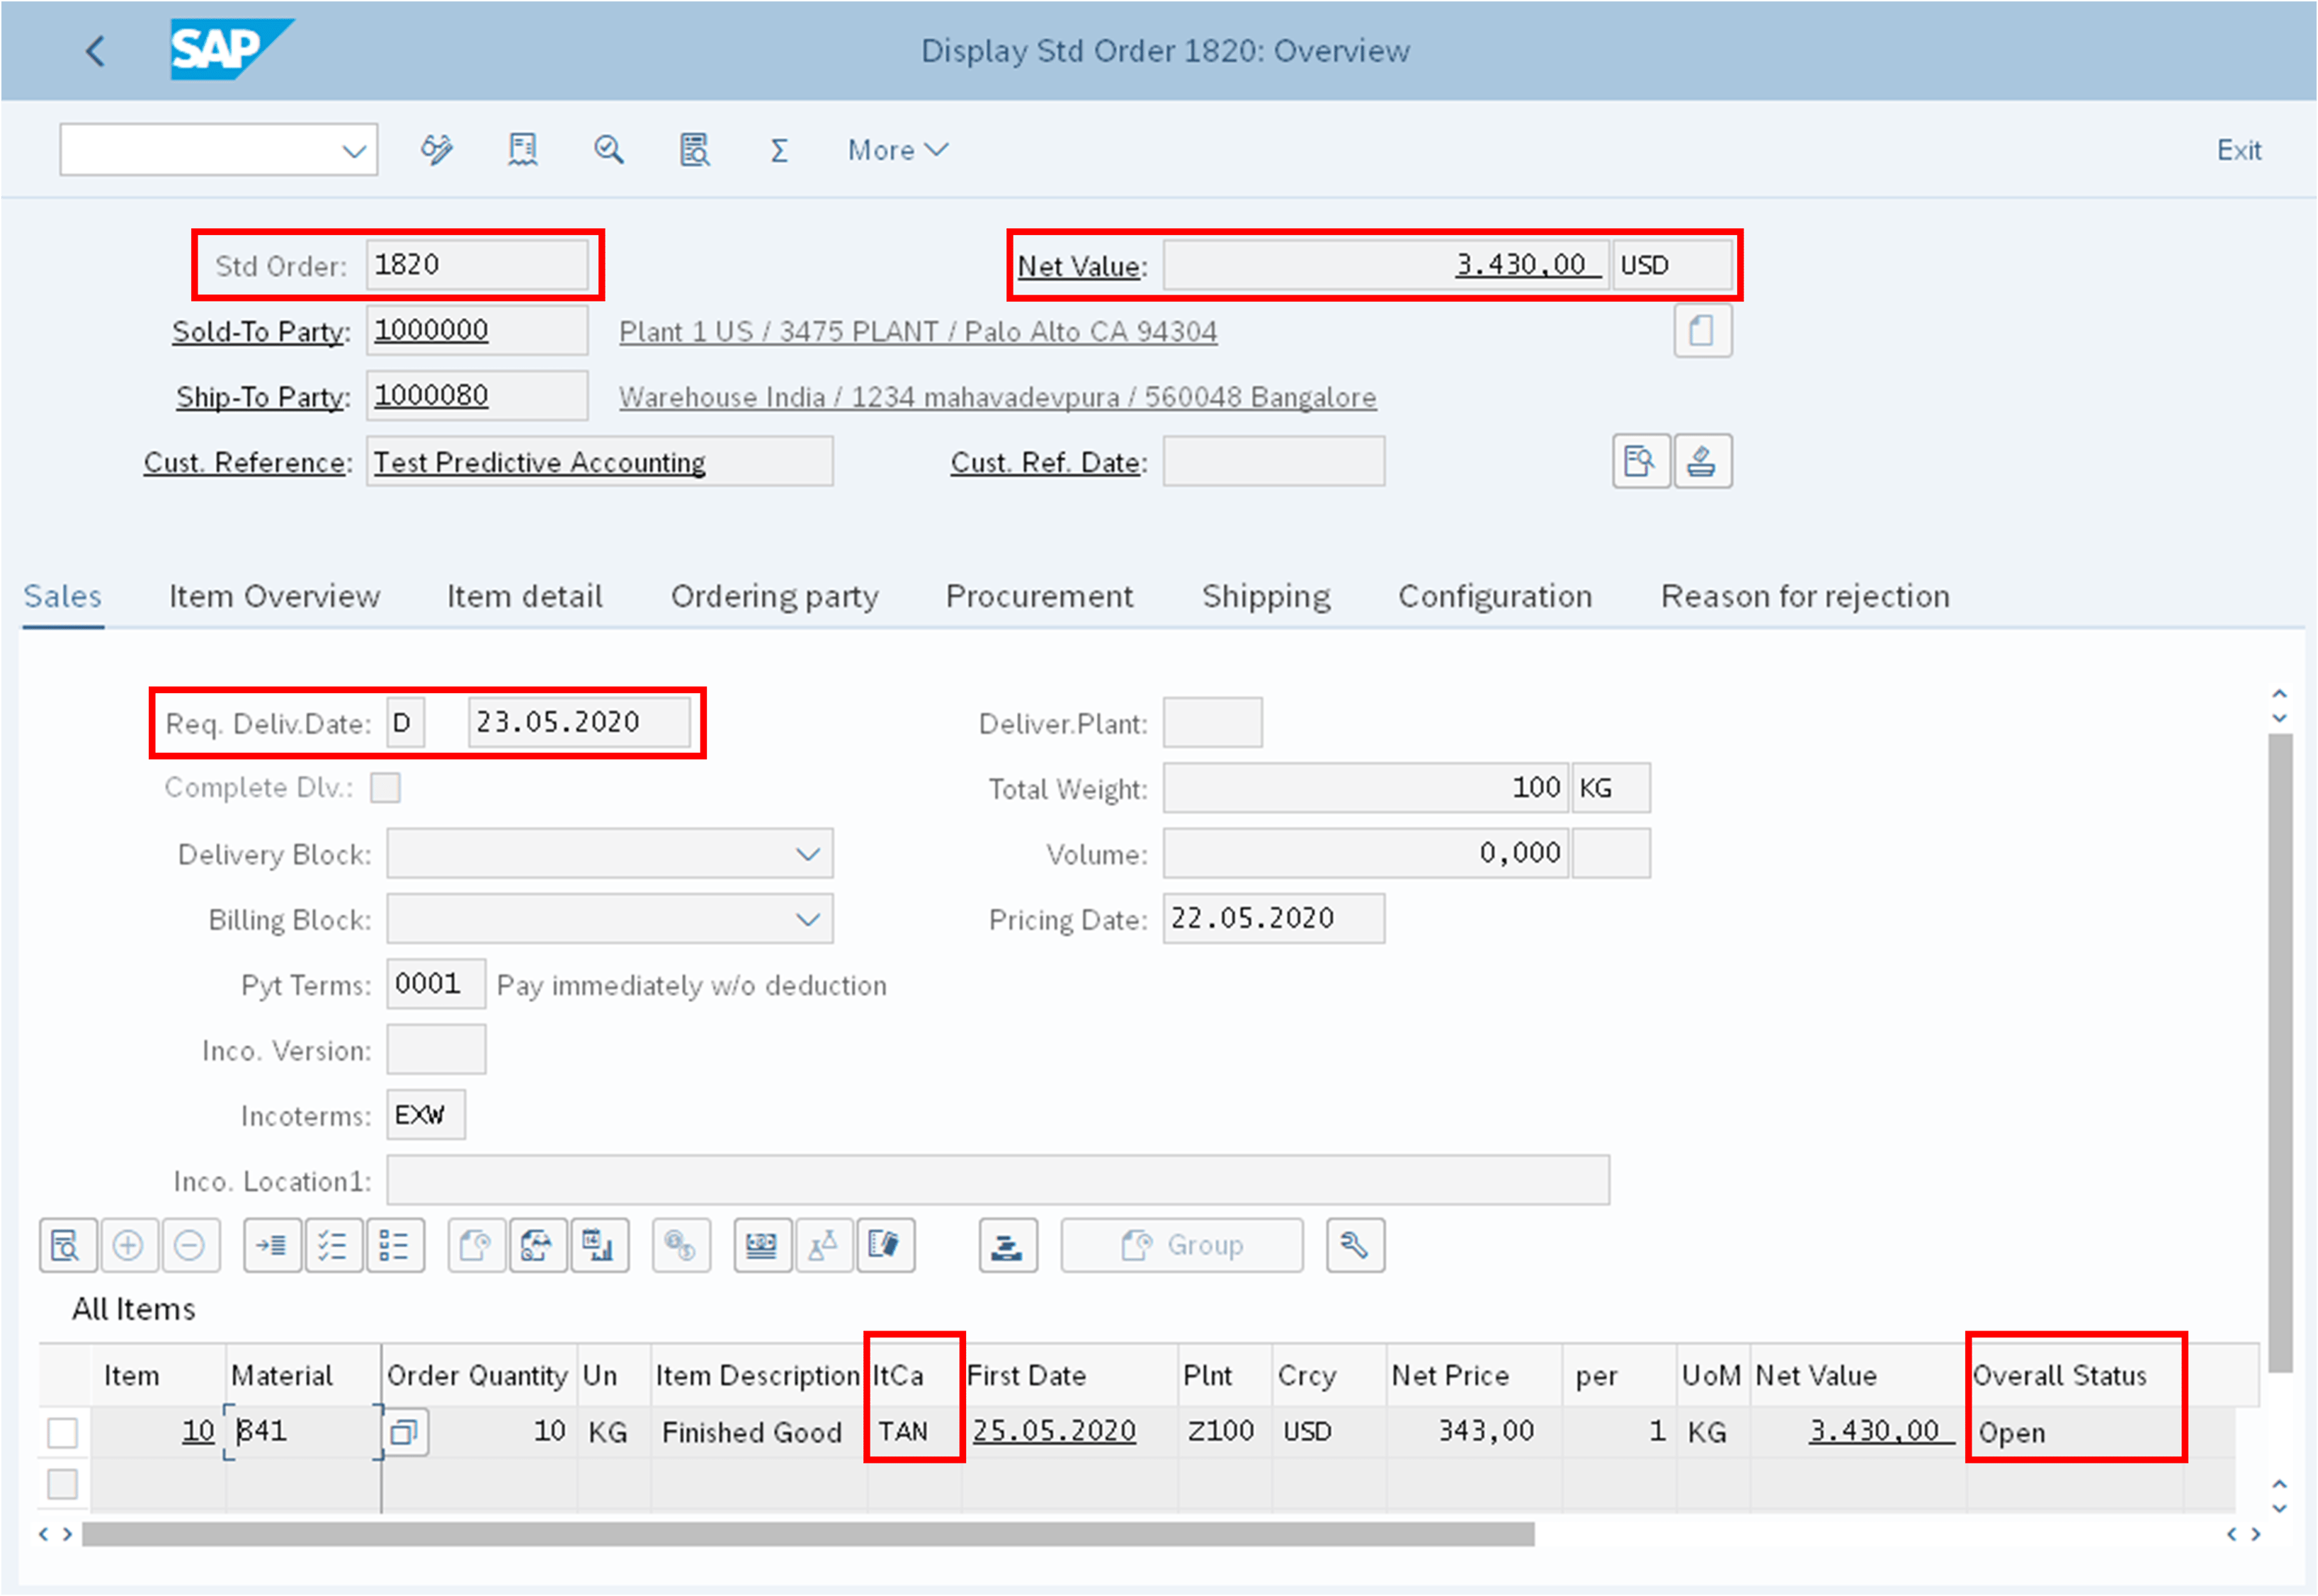Click the availability check flask icon
Viewport: 2318px width, 1596px height.
pyautogui.click(x=824, y=1245)
